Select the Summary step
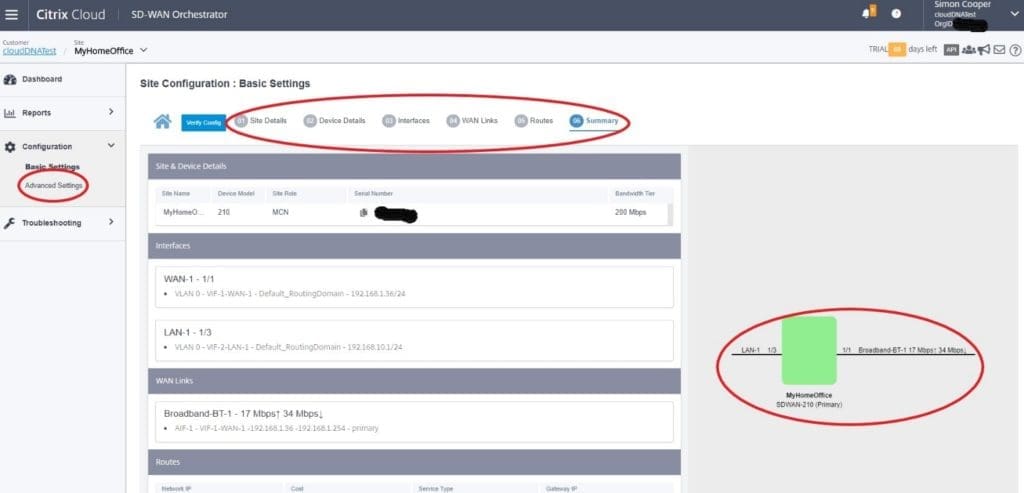The height and width of the screenshot is (493, 1024). tap(594, 121)
